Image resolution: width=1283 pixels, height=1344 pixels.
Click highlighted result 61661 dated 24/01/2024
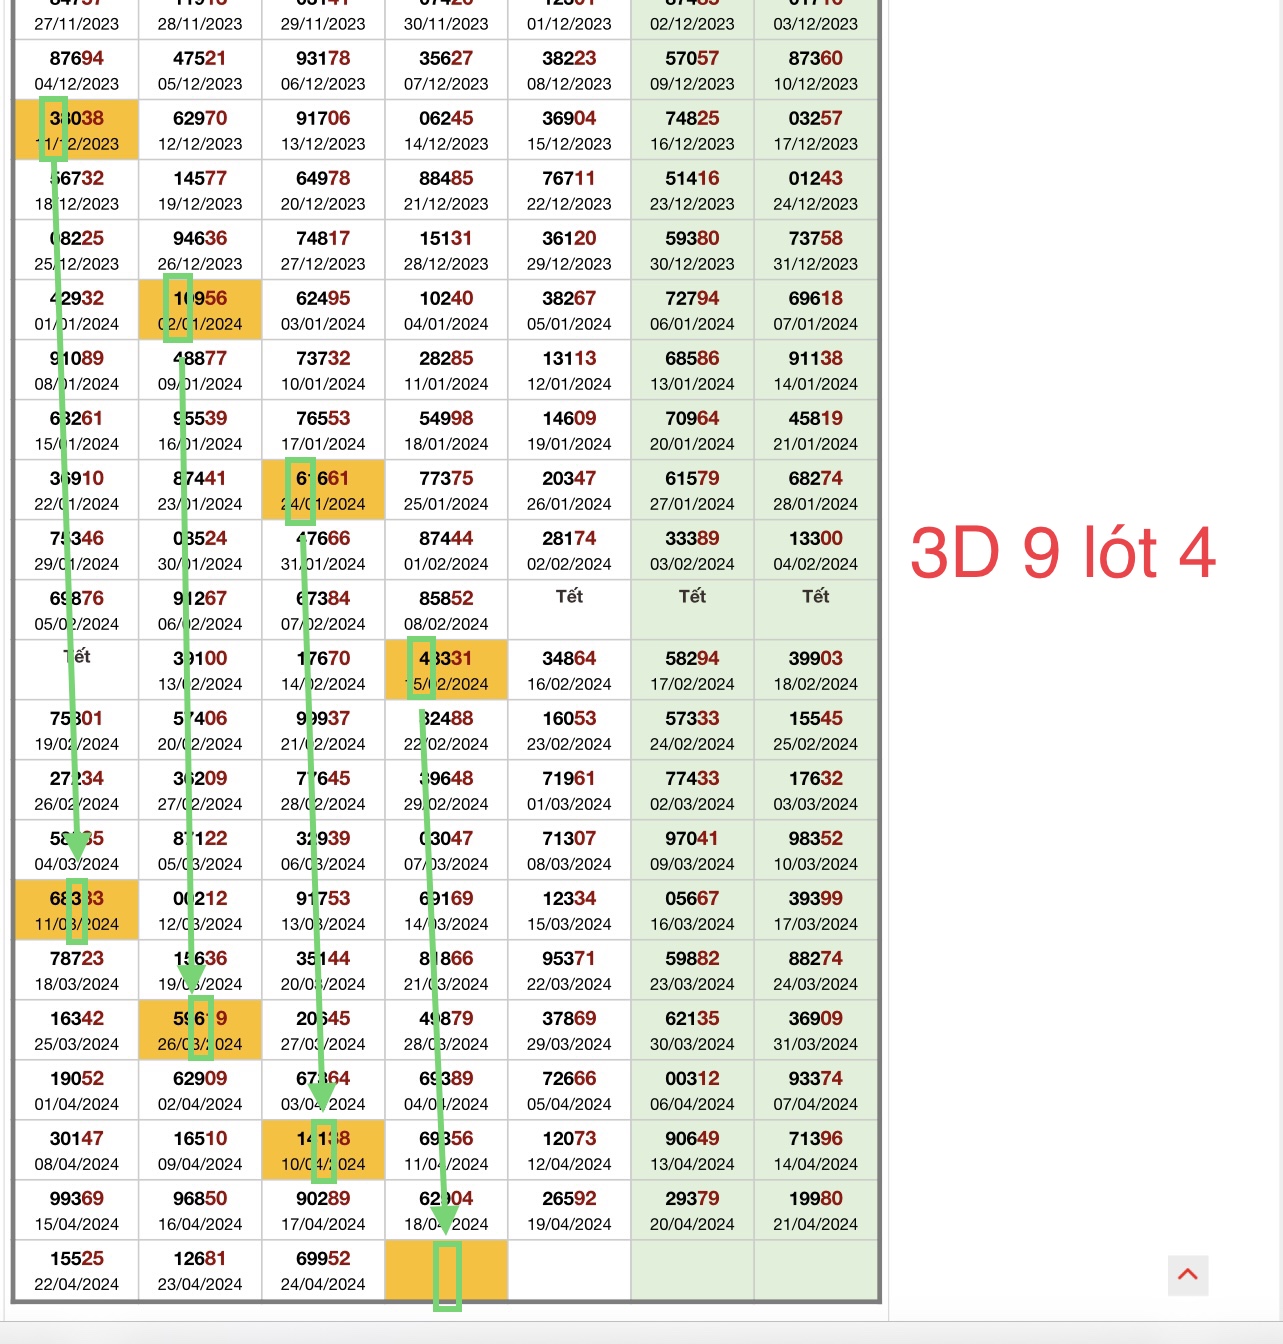tap(323, 490)
